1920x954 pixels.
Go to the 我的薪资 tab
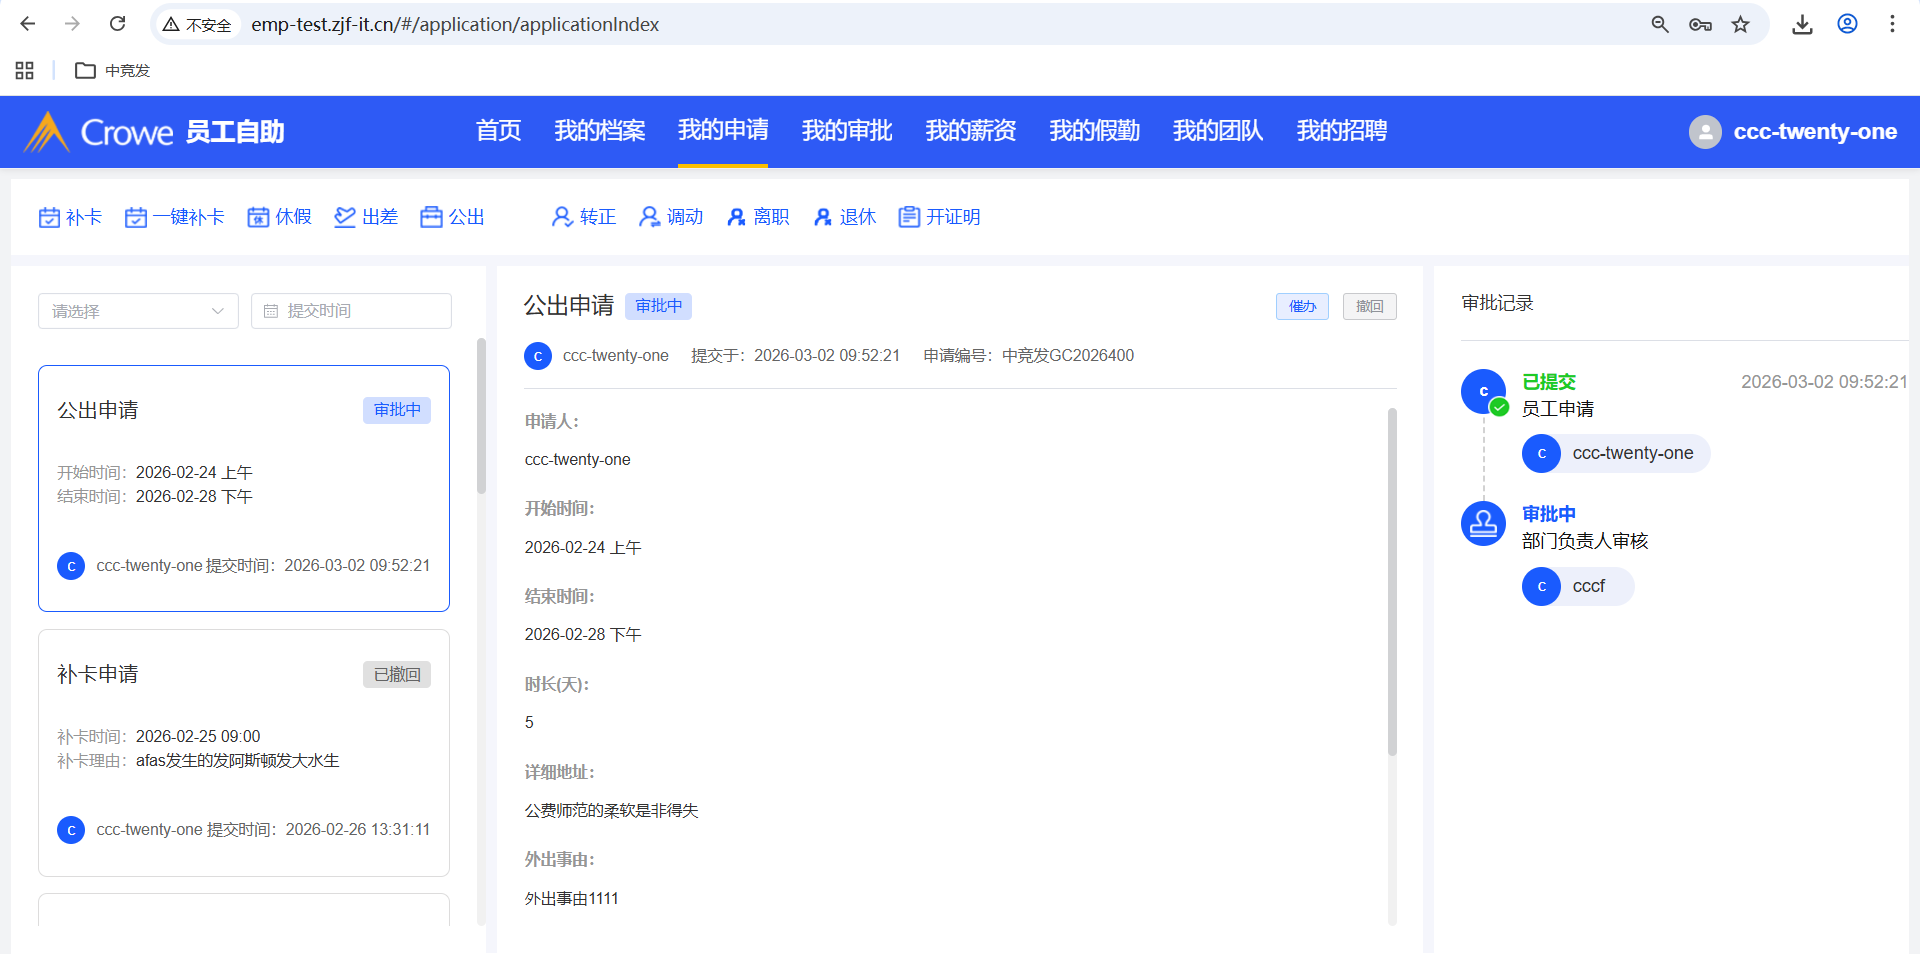(970, 131)
